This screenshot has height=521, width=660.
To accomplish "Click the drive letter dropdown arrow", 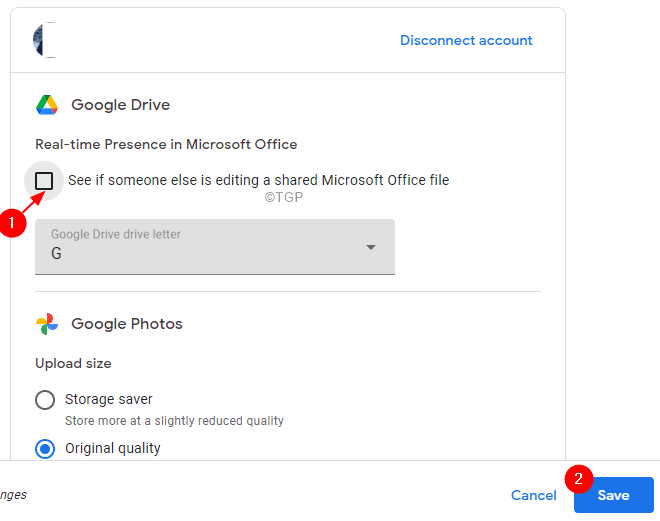I will tap(371, 247).
